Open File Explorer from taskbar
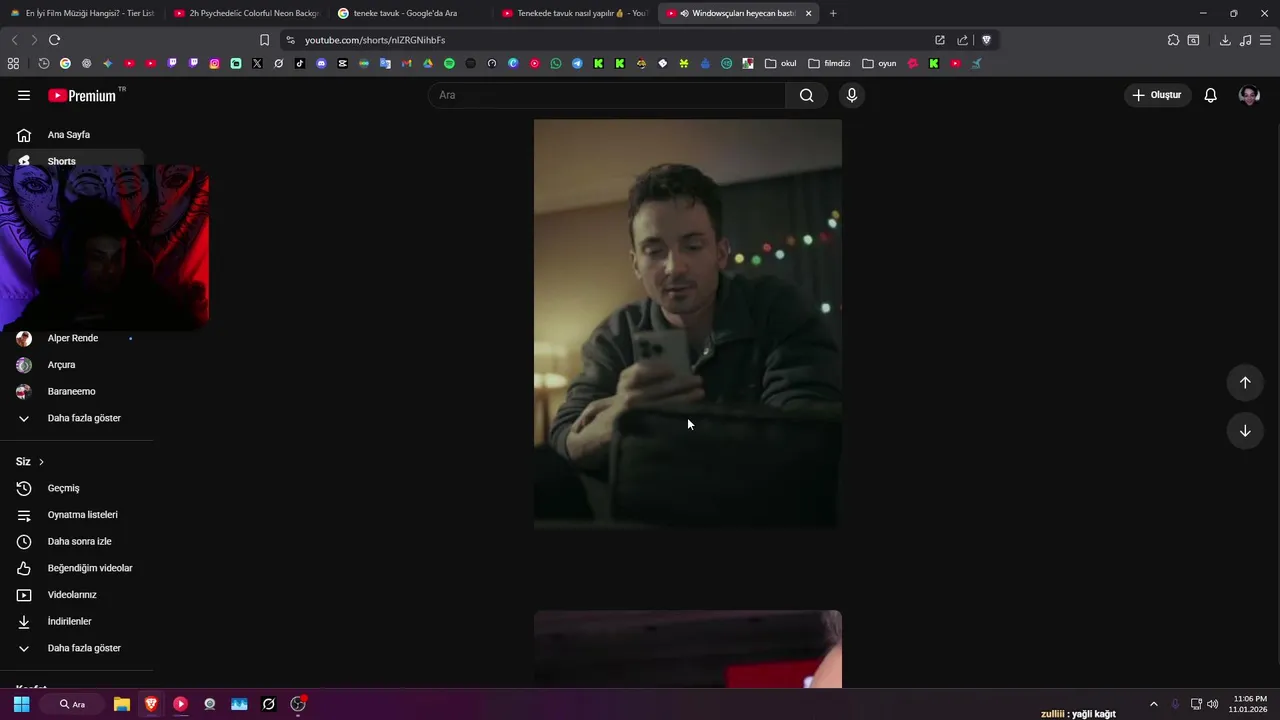The height and width of the screenshot is (720, 1280). 122,704
